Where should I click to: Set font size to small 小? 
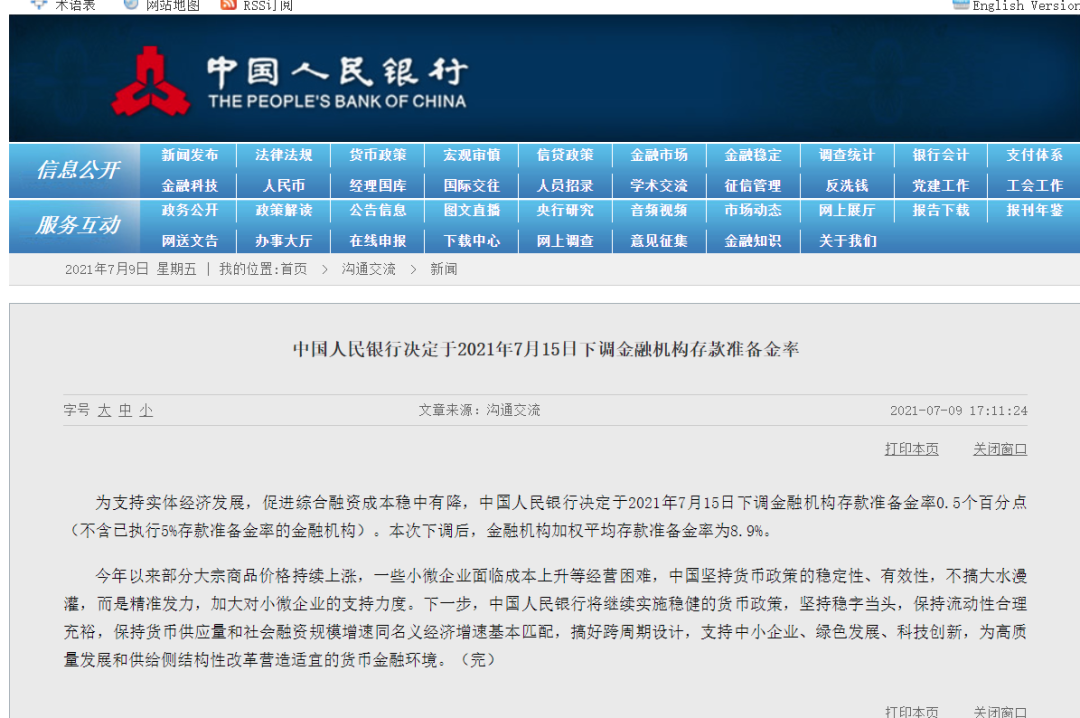146,411
